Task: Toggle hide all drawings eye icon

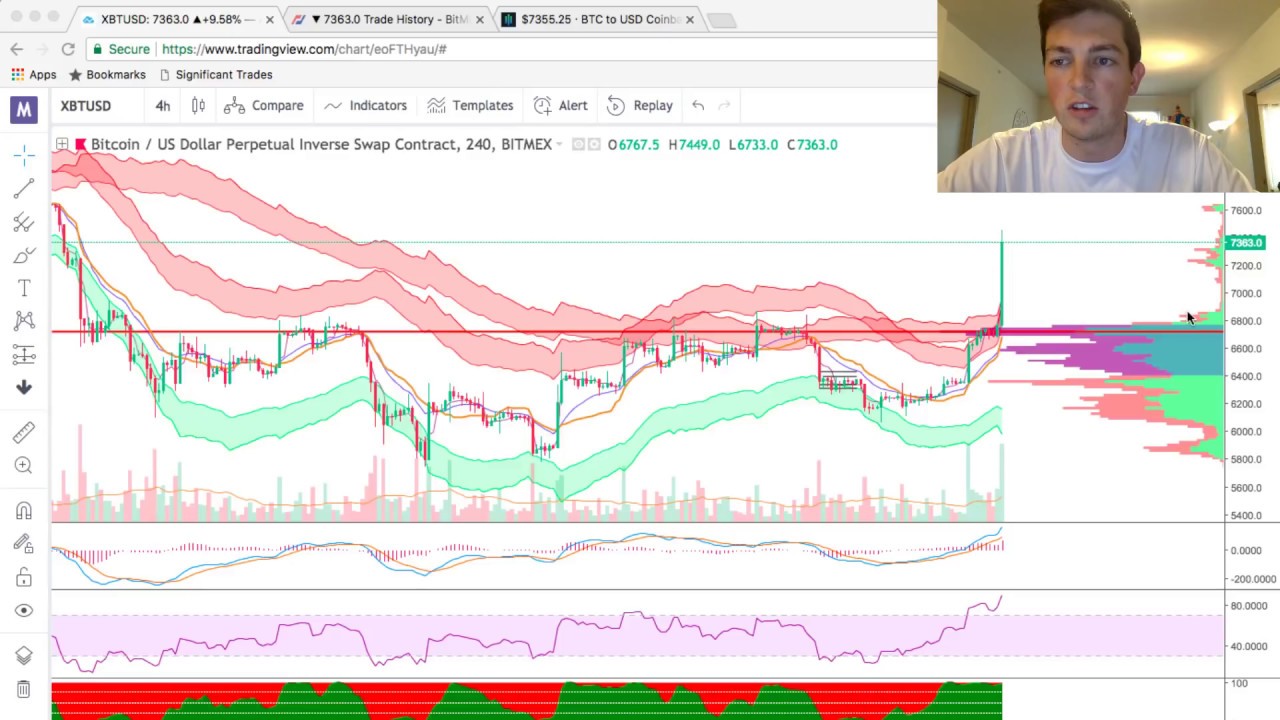Action: point(24,610)
